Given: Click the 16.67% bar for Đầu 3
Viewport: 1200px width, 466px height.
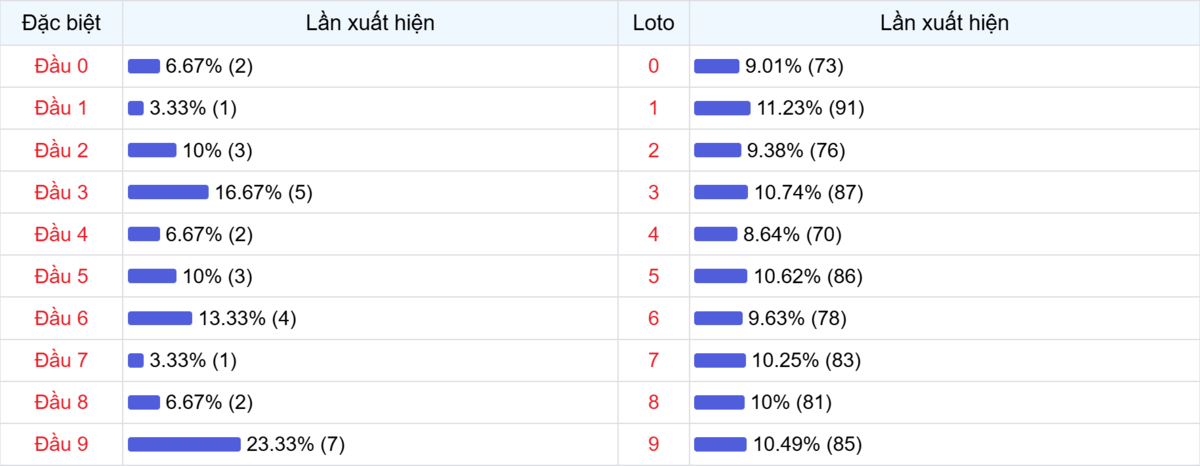Looking at the screenshot, I should point(168,192).
